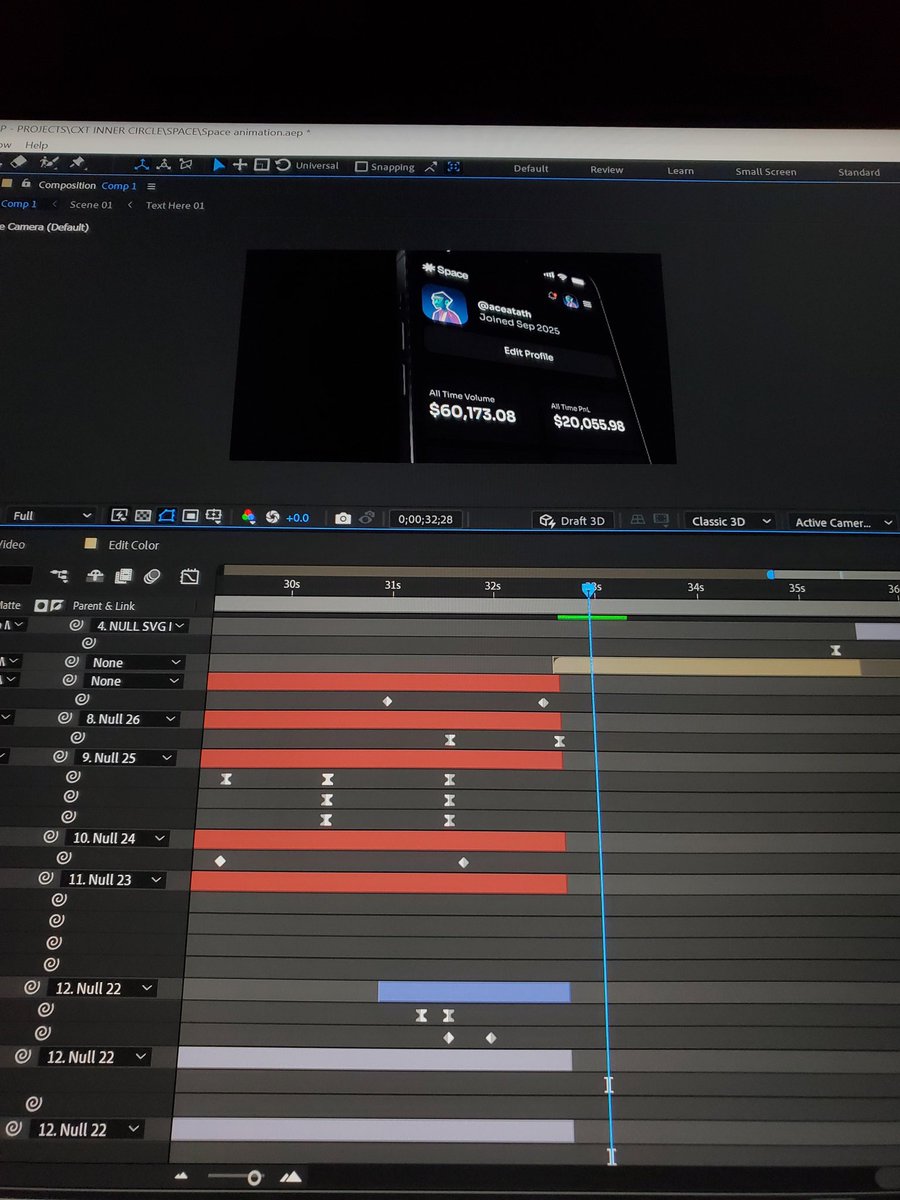This screenshot has width=900, height=1200.
Task: Toggle the Snapping checkbox
Action: click(x=361, y=167)
